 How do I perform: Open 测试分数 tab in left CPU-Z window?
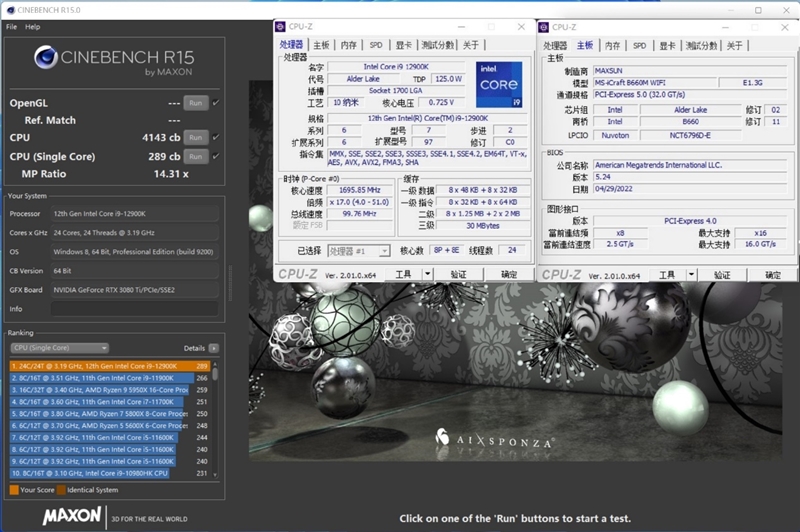tap(438, 45)
